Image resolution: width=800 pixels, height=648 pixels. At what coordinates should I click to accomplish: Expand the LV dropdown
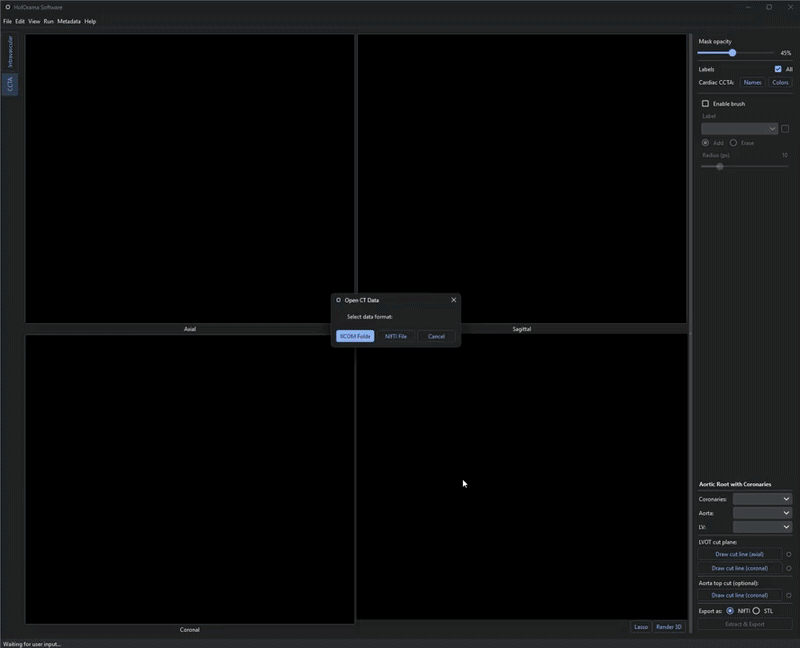coord(762,527)
